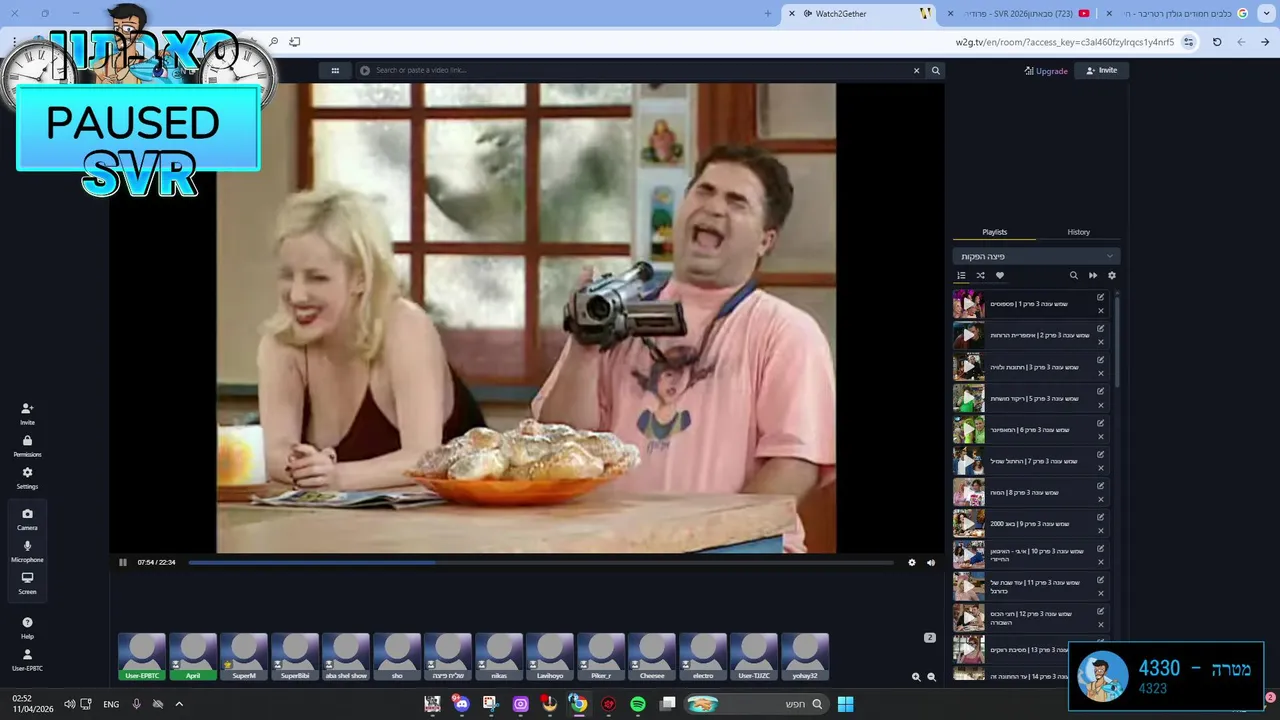Remove playlist item 'פרק 5 | ריקוד מושחת'
Screen dimensions: 1280x720
(x=1101, y=405)
